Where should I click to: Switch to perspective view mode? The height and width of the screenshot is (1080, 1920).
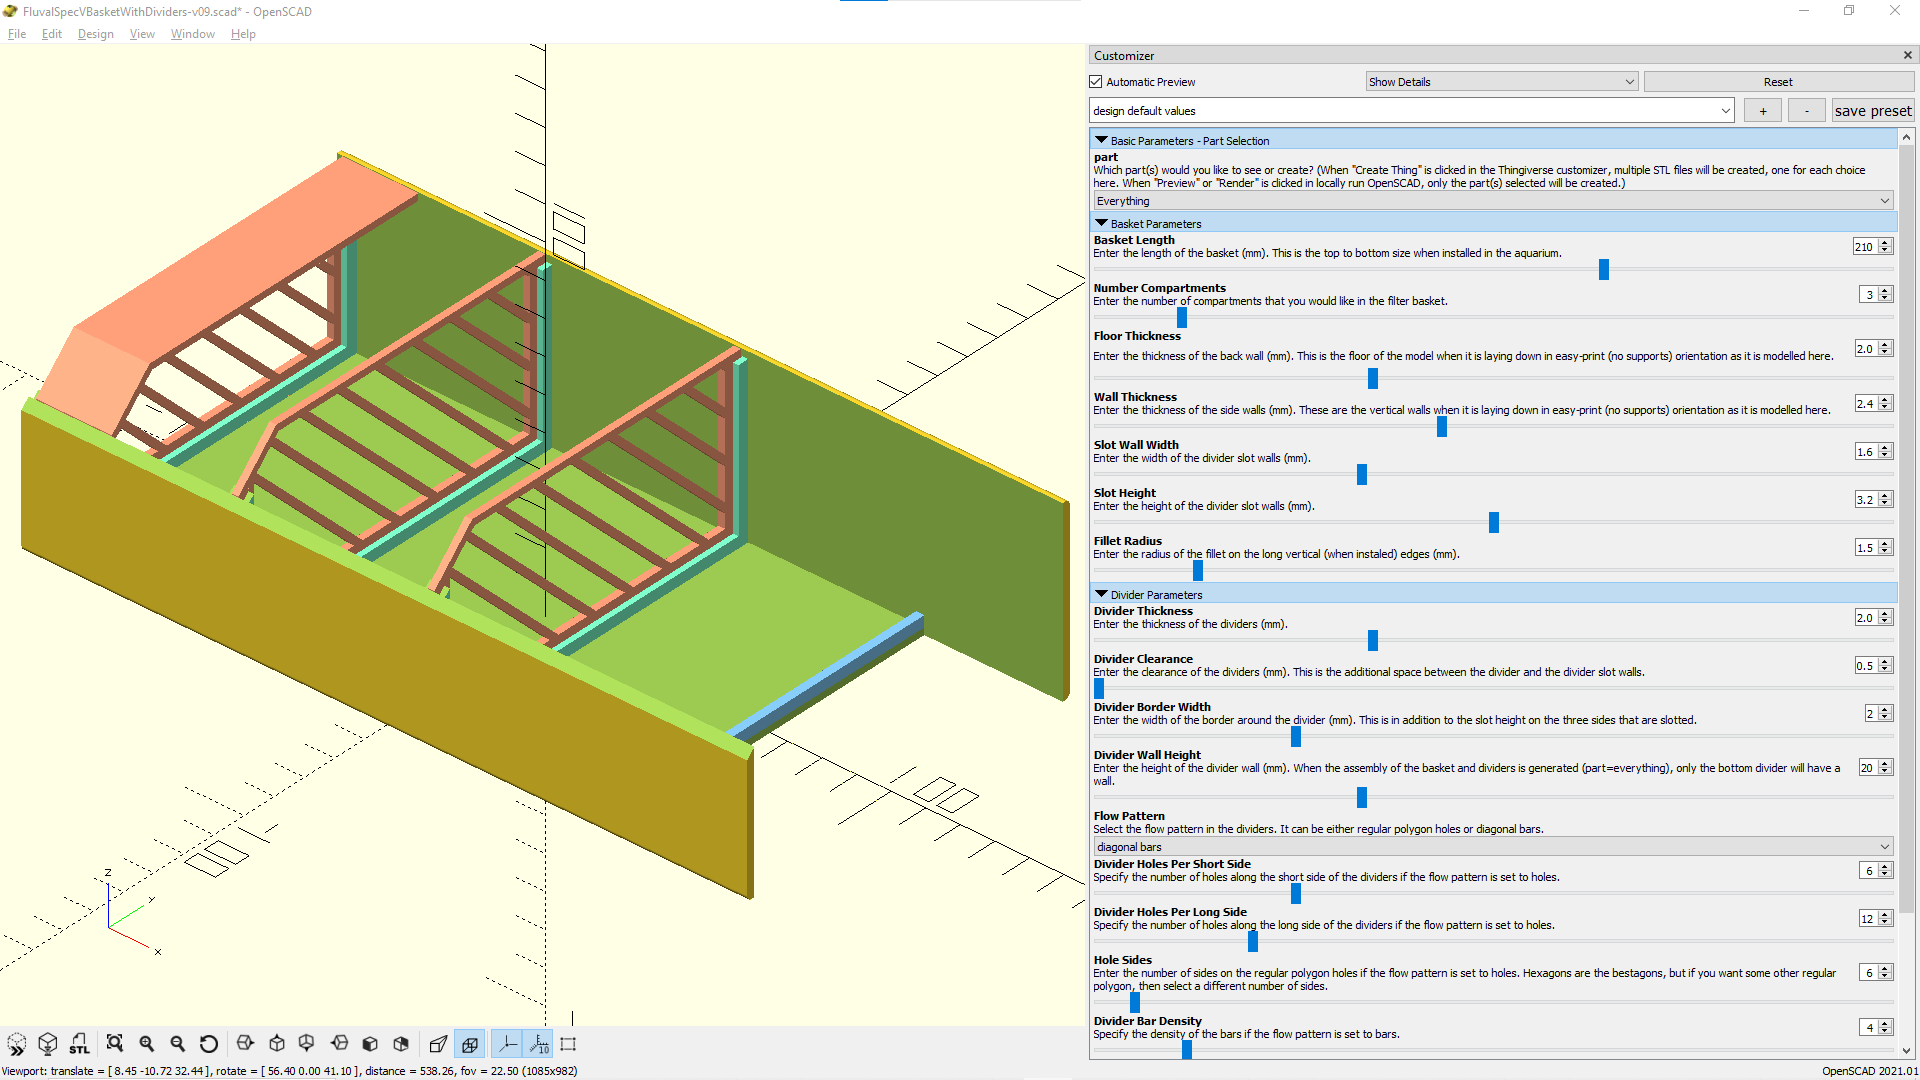pos(438,1044)
